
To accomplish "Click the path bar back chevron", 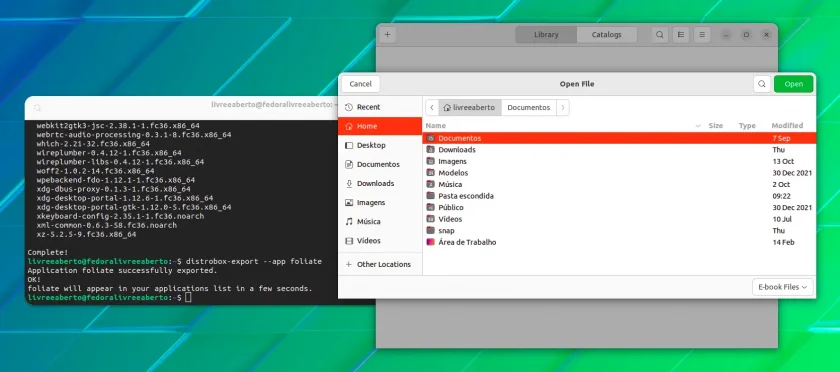I will [432, 108].
